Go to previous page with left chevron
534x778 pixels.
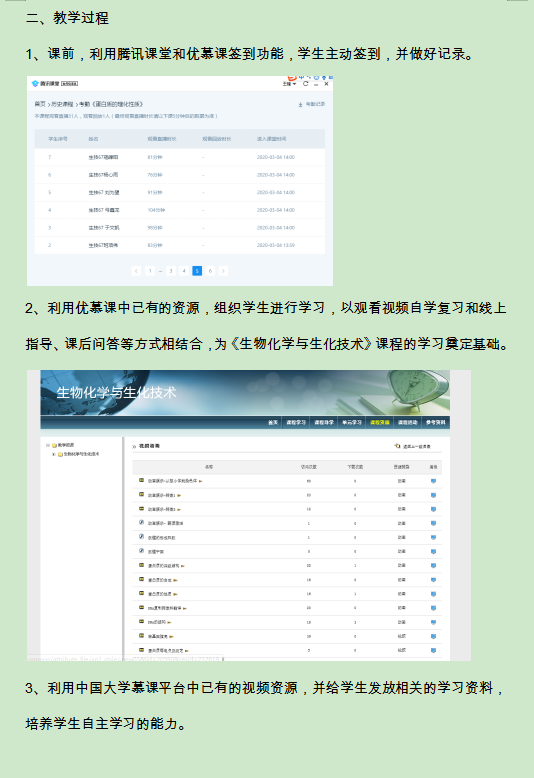(x=136, y=271)
